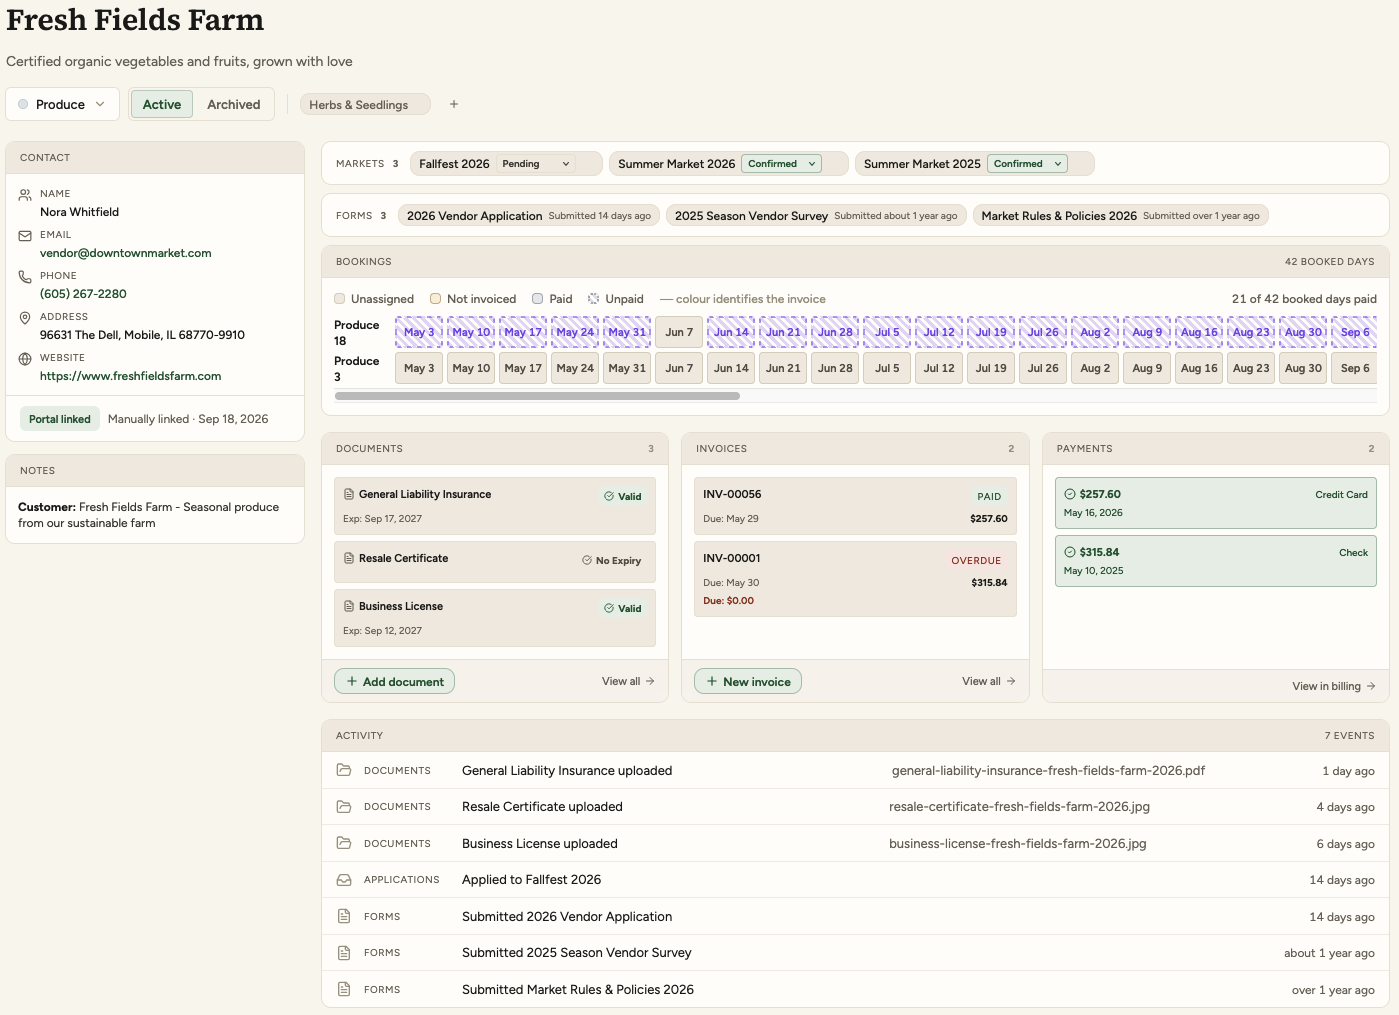This screenshot has height=1015, width=1399.
Task: Open the INV-00001 overdue invoice card
Action: point(855,579)
